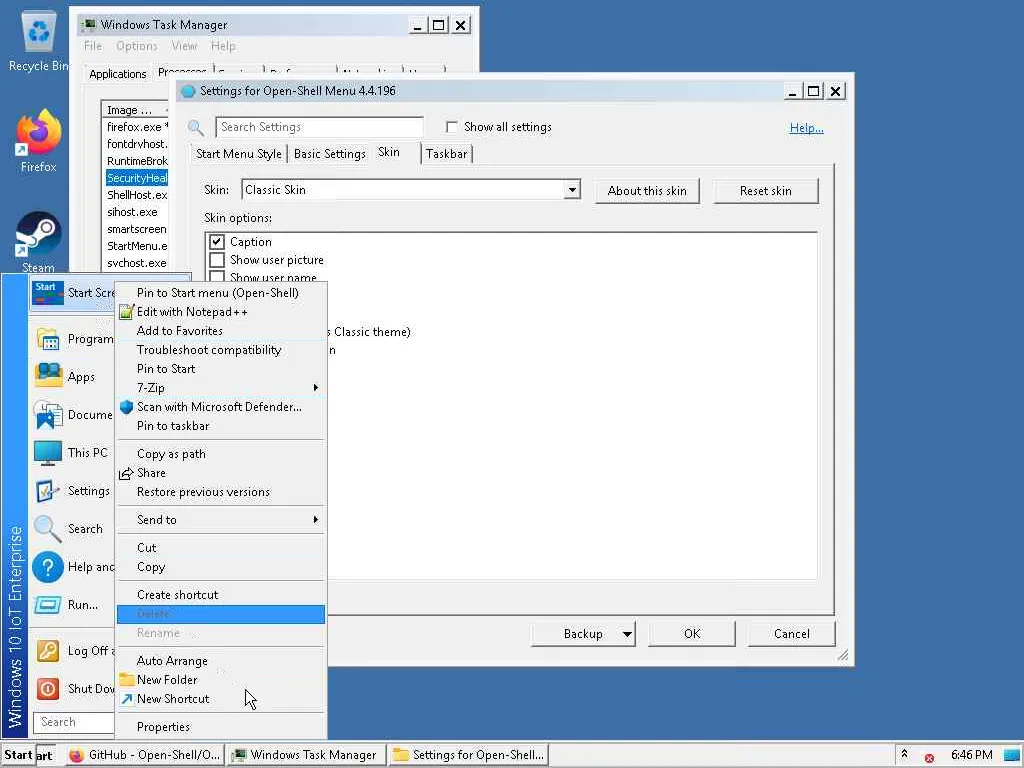Open the Help question mark icon

(48, 567)
